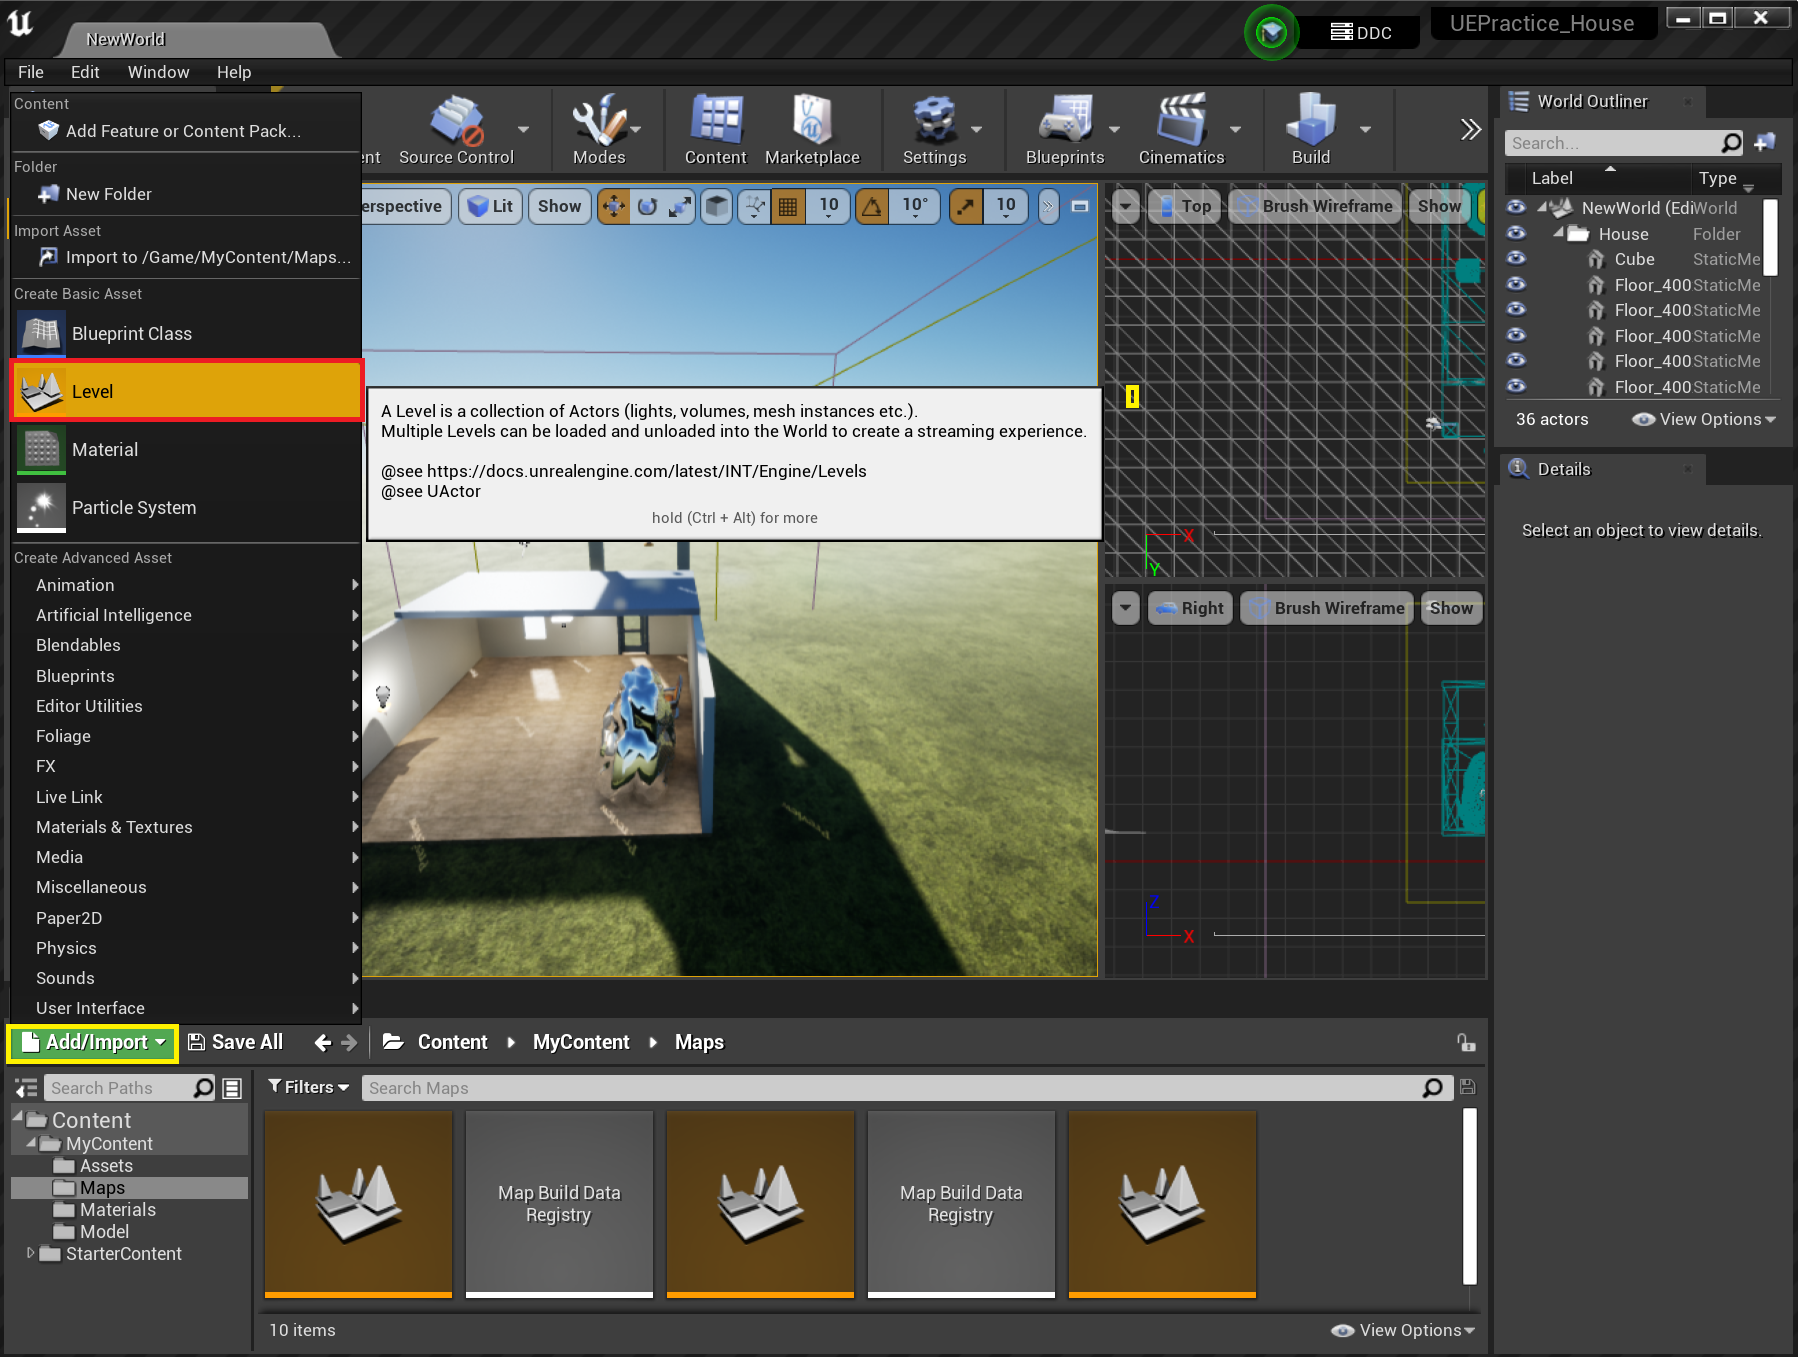Open Content browser from toolbar
Viewport: 1798px width, 1357px height.
(x=716, y=130)
